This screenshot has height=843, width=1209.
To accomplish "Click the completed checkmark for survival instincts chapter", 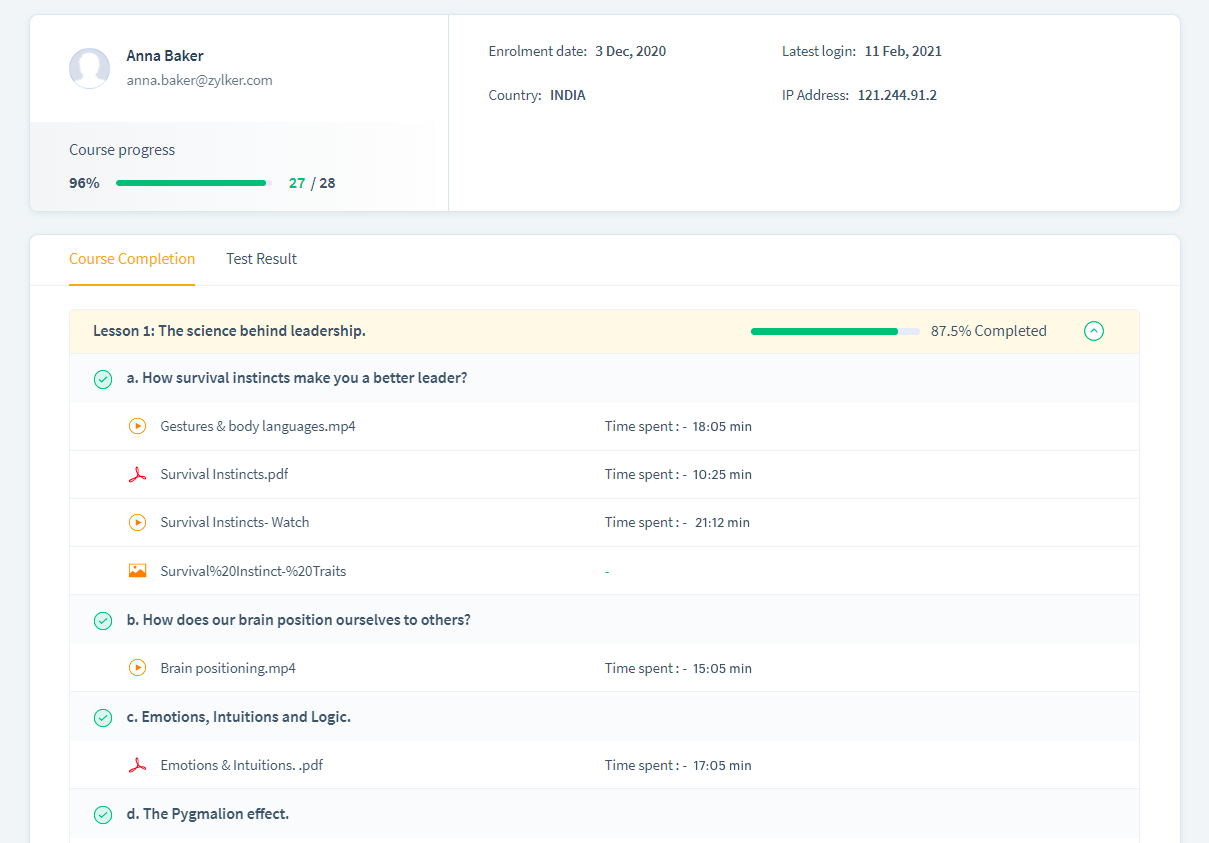I will tap(103, 379).
